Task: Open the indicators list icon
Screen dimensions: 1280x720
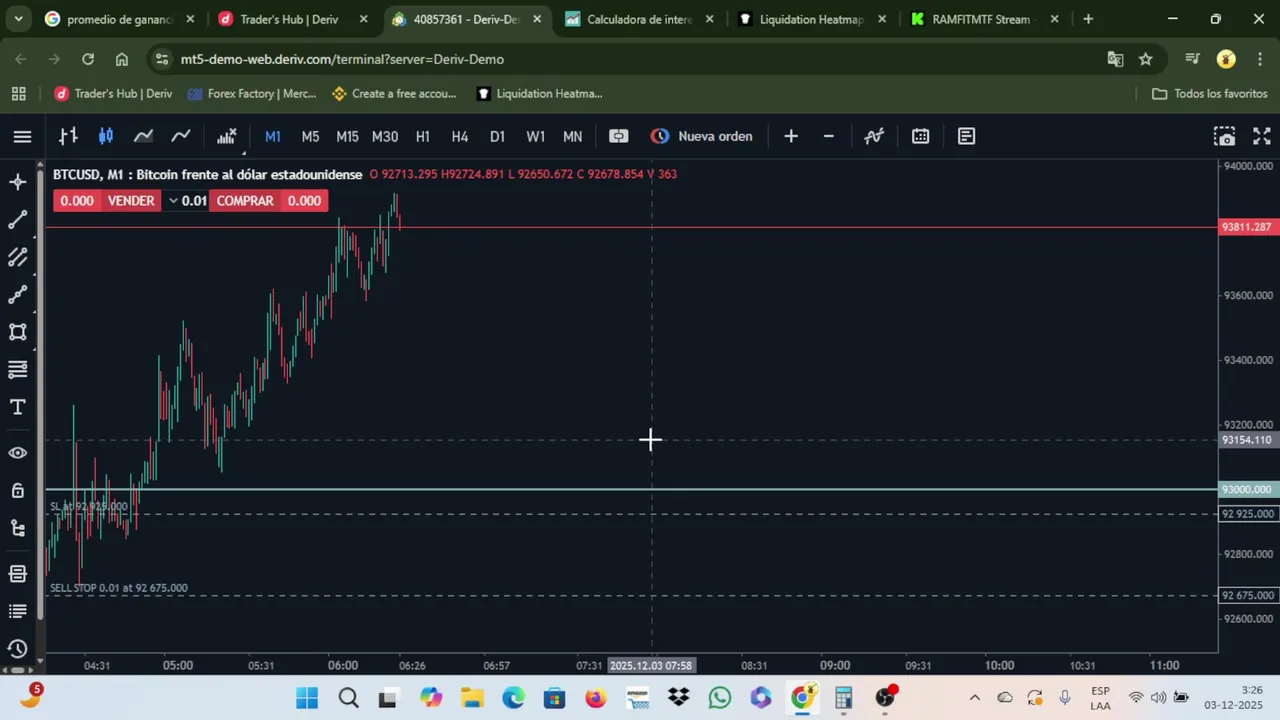Action: 874,136
